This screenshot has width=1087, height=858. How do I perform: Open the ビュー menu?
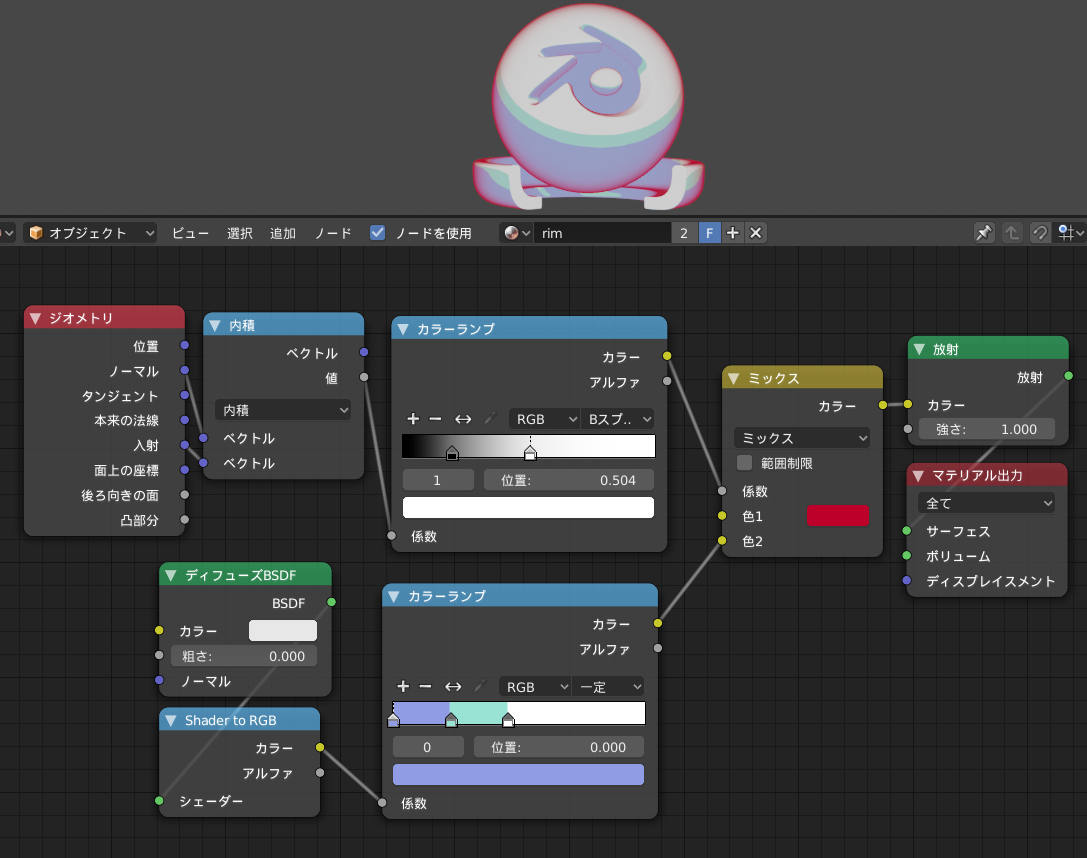pyautogui.click(x=190, y=233)
